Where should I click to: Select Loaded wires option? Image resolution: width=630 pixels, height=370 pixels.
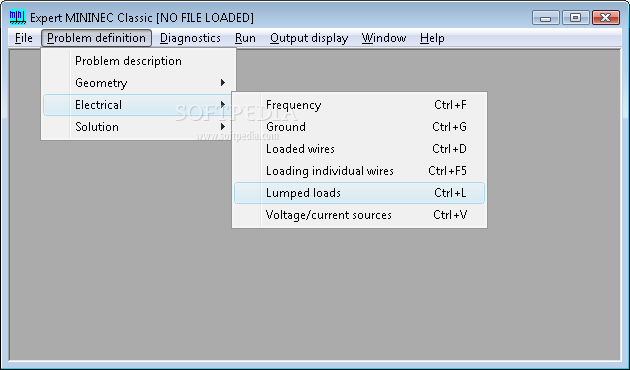click(359, 149)
